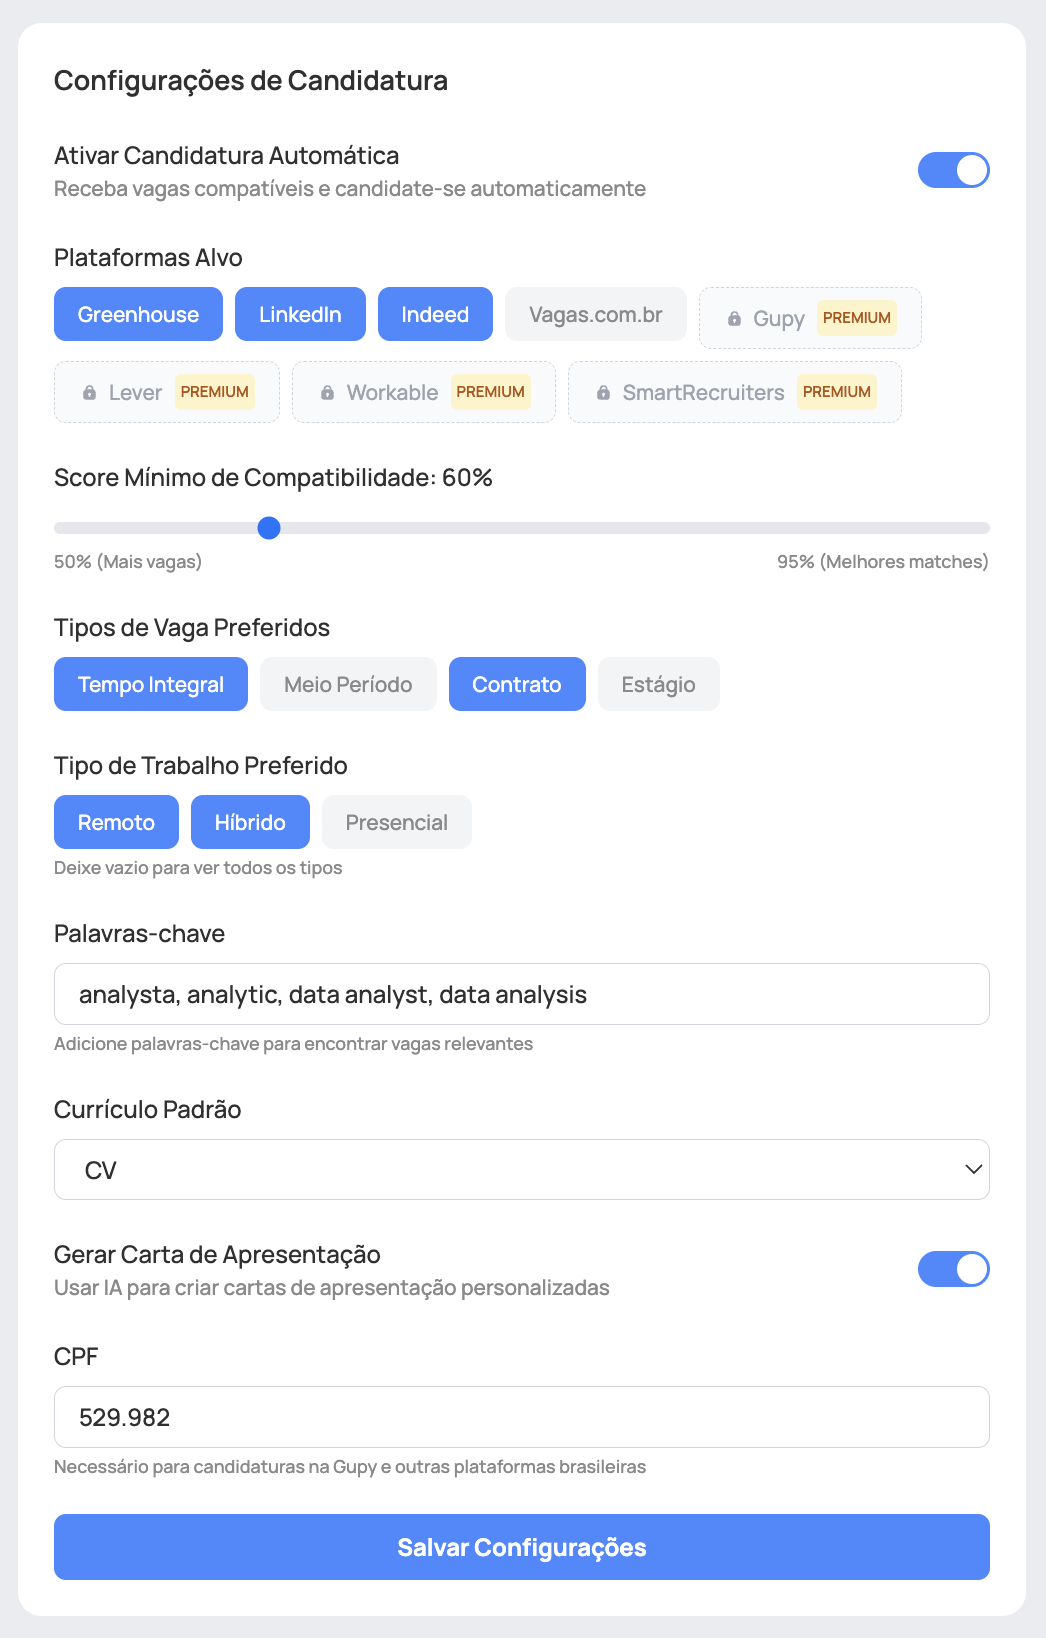Click the lock icon on SmartRecruiters
Screen dimensions: 1046x1638
click(x=603, y=392)
